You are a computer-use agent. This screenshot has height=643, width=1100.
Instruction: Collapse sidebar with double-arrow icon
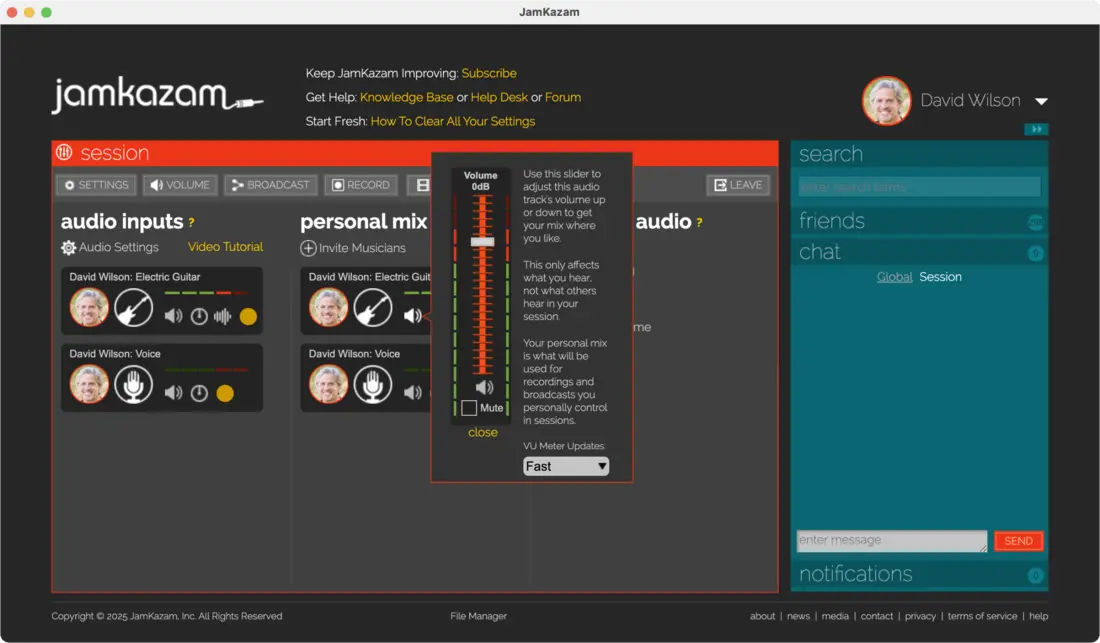[1036, 129]
